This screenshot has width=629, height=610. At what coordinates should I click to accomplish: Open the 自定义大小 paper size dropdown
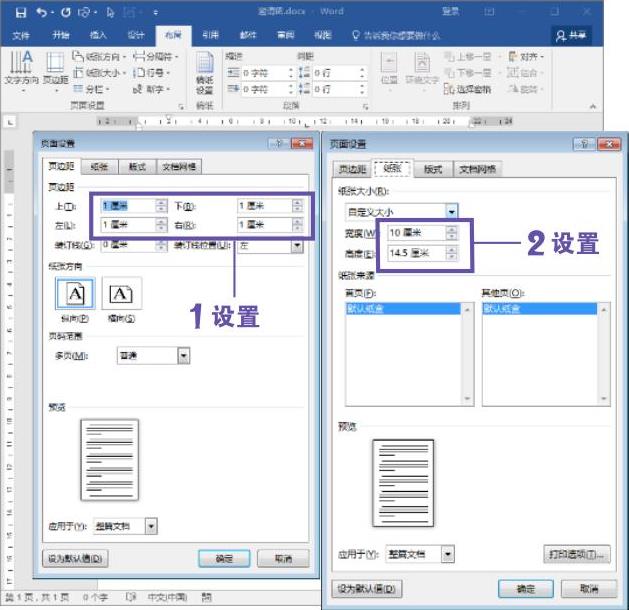point(452,211)
